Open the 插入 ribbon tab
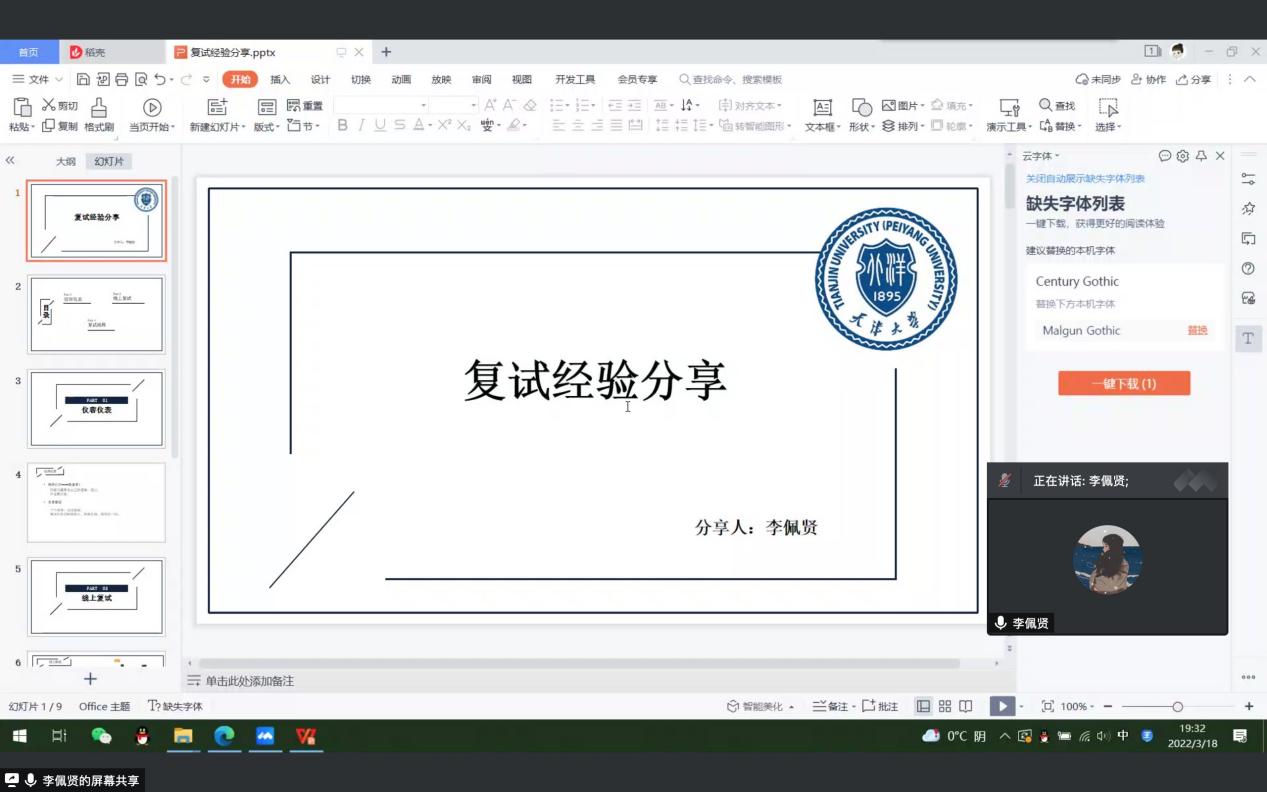Screen dimensions: 1267x792 pos(280,79)
